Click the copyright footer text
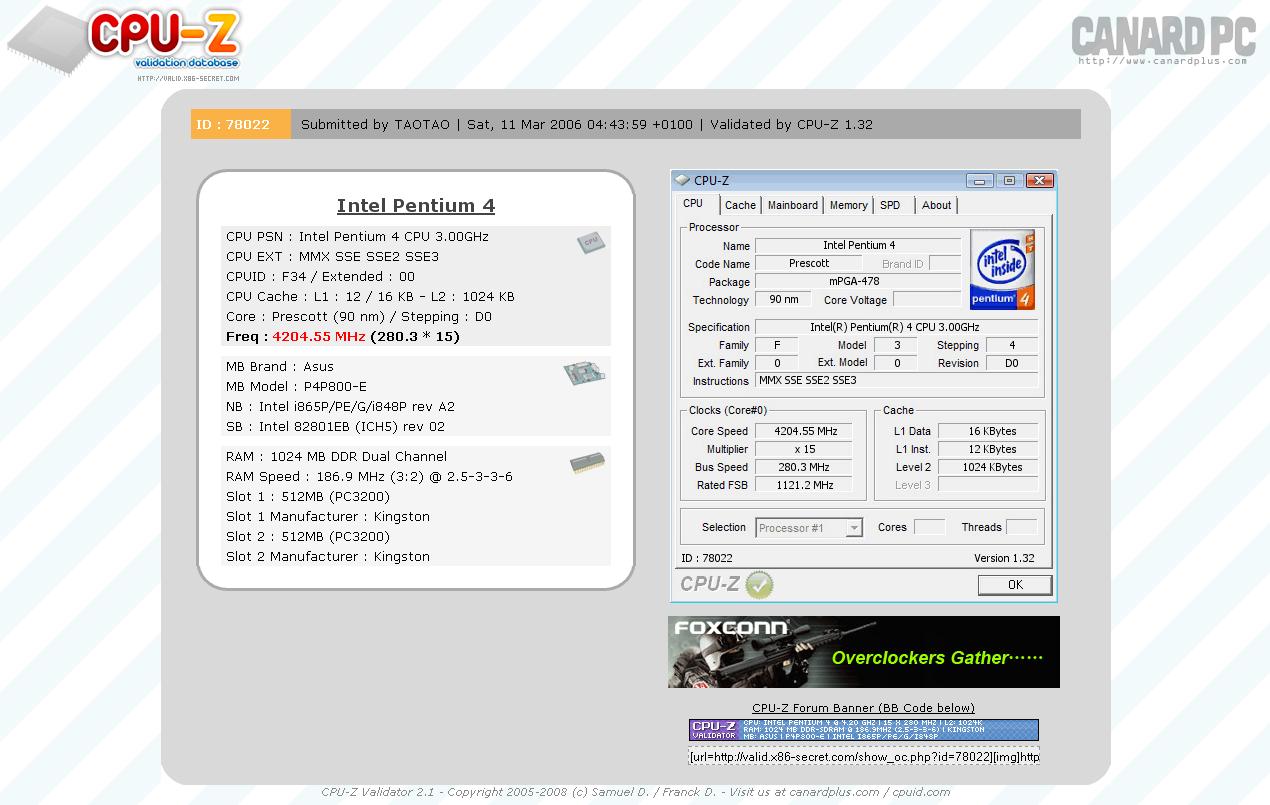Viewport: 1270px width, 805px height. point(635,792)
